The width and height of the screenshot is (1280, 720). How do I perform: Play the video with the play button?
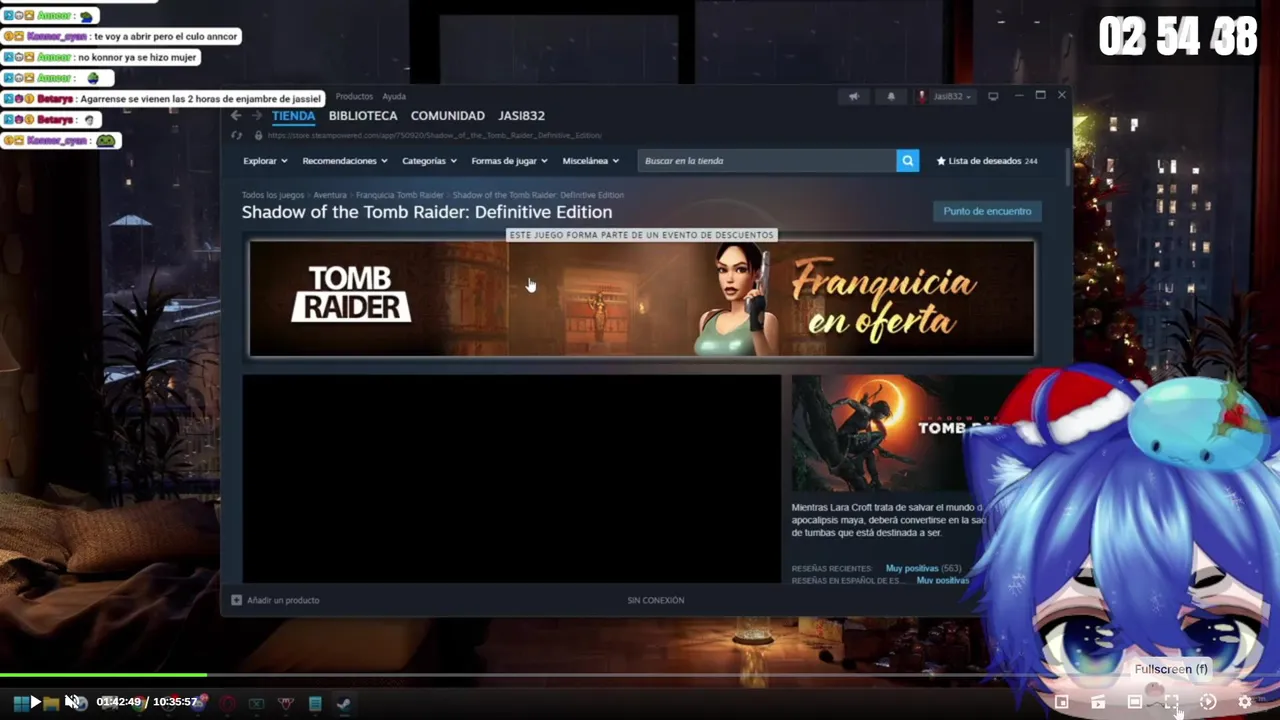(35, 702)
